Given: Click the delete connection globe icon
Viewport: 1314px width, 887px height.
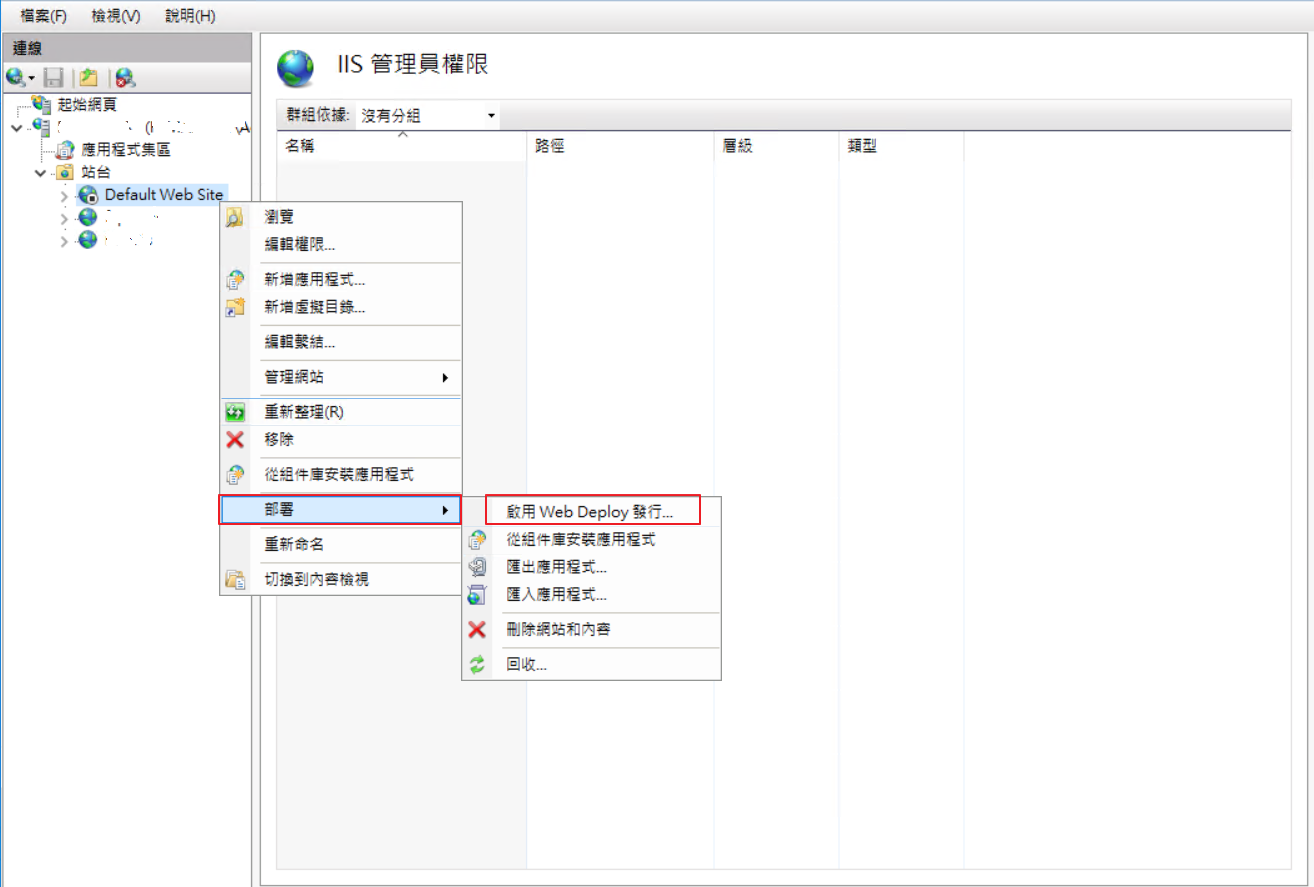Looking at the screenshot, I should 125,78.
